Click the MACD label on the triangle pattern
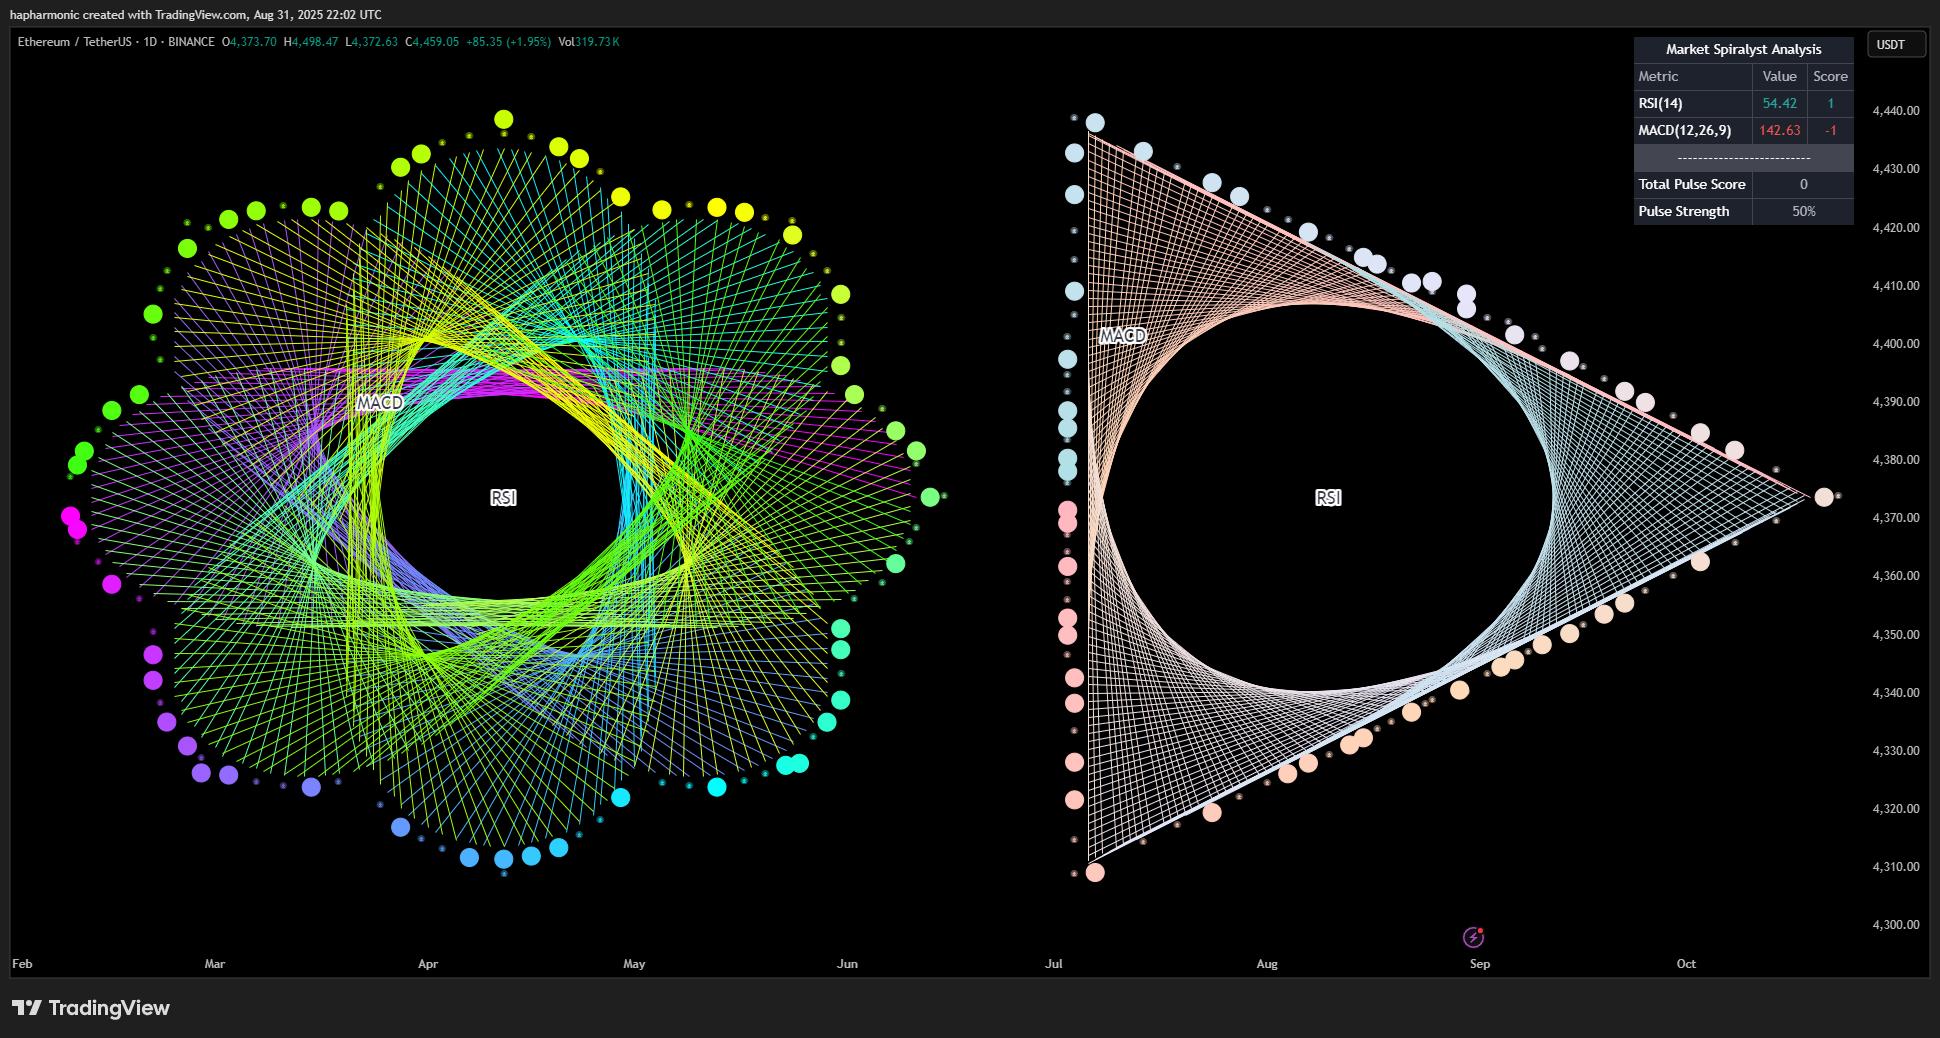 click(1123, 336)
